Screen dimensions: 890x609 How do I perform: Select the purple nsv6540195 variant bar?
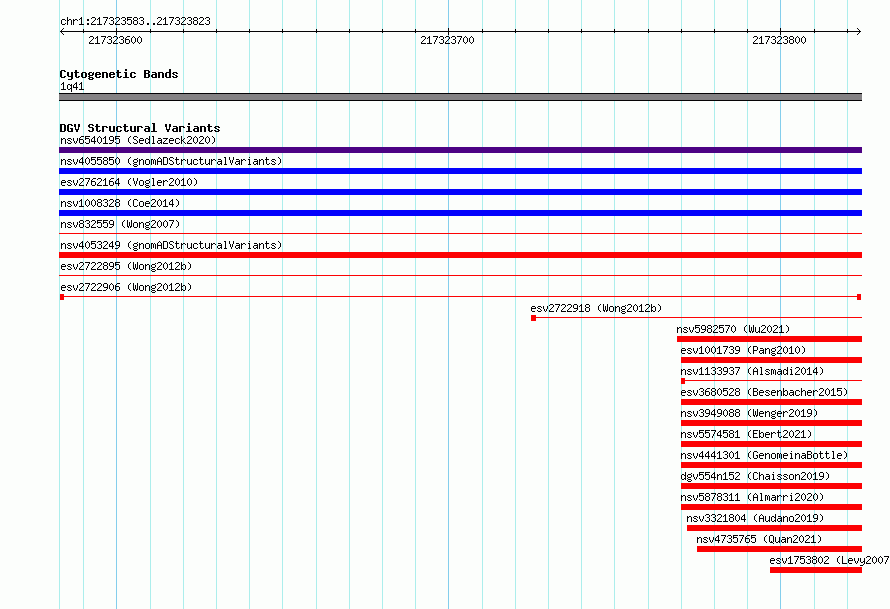(x=460, y=150)
